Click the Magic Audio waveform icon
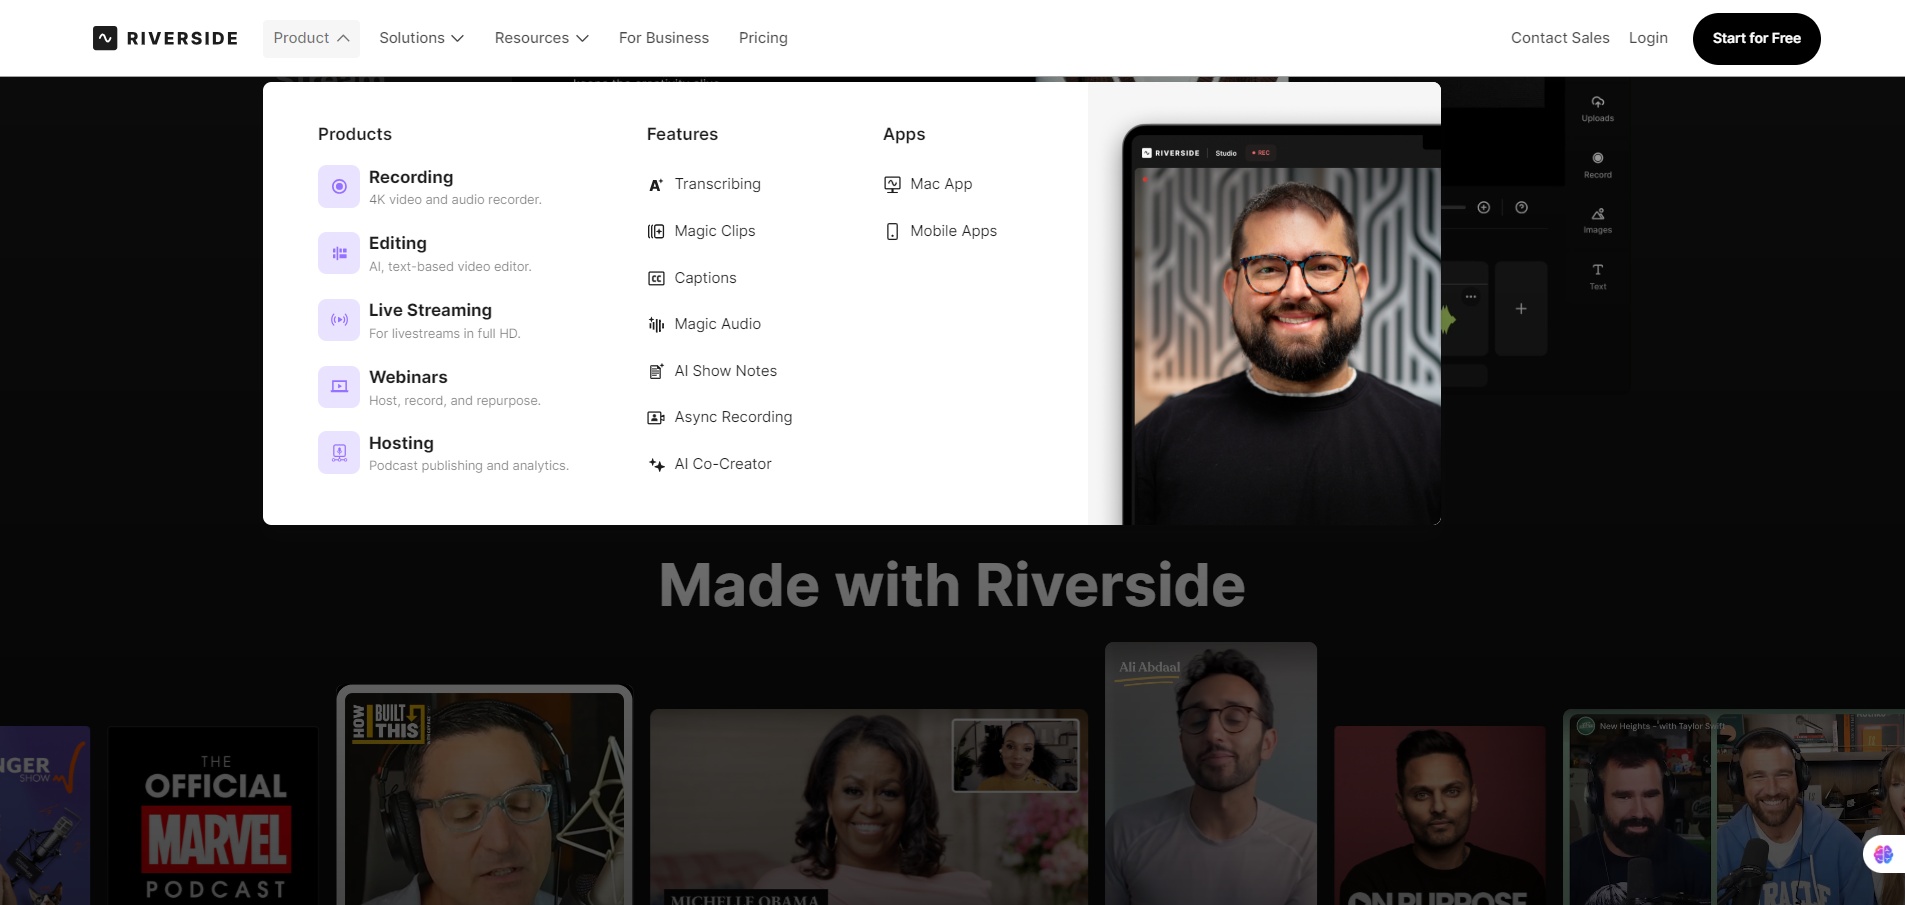This screenshot has height=905, width=1905. [656, 324]
